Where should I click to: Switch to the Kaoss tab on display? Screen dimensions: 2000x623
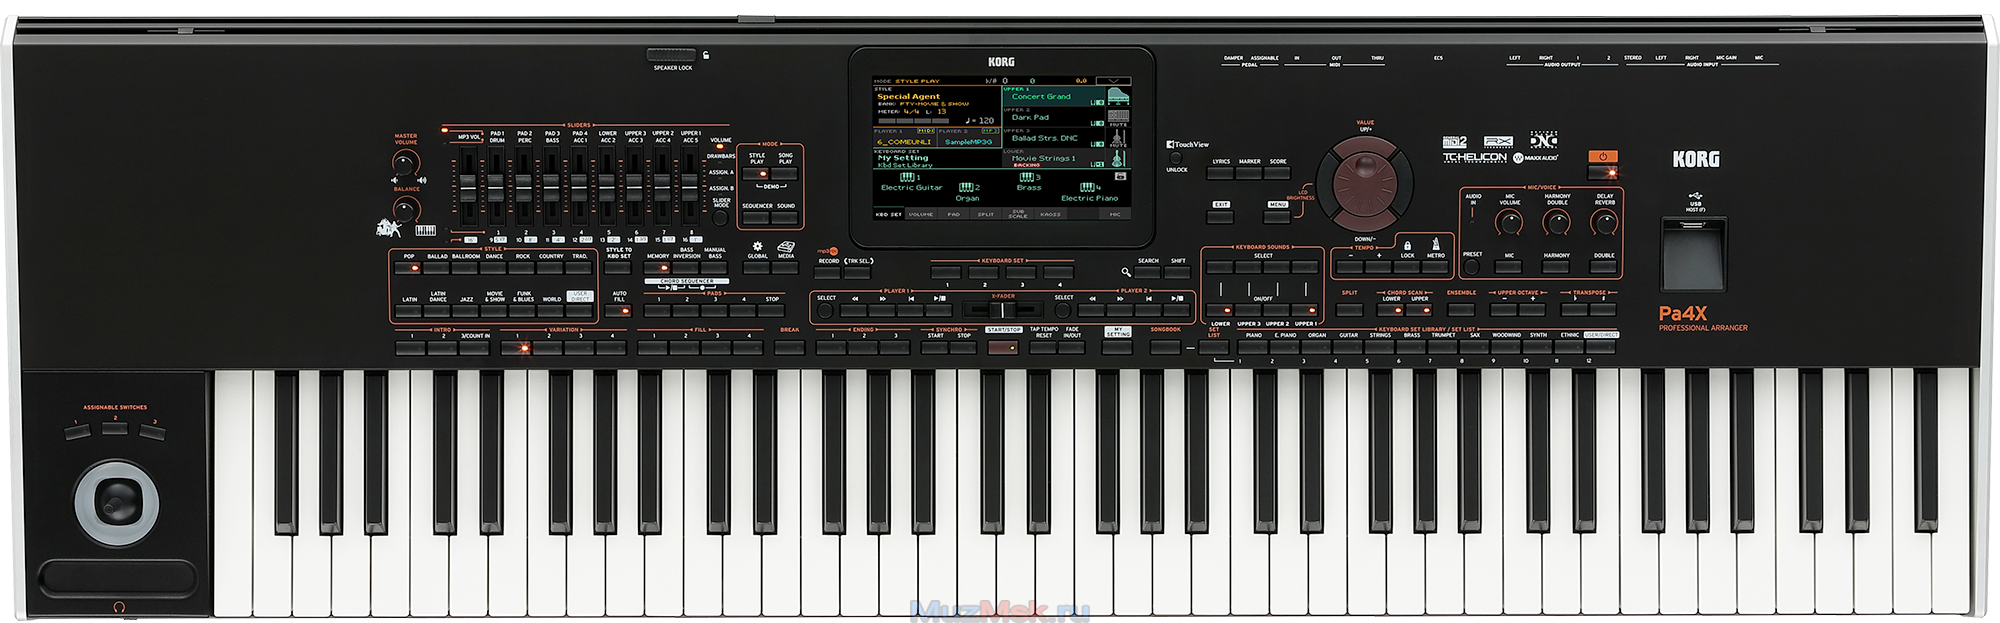[1050, 214]
